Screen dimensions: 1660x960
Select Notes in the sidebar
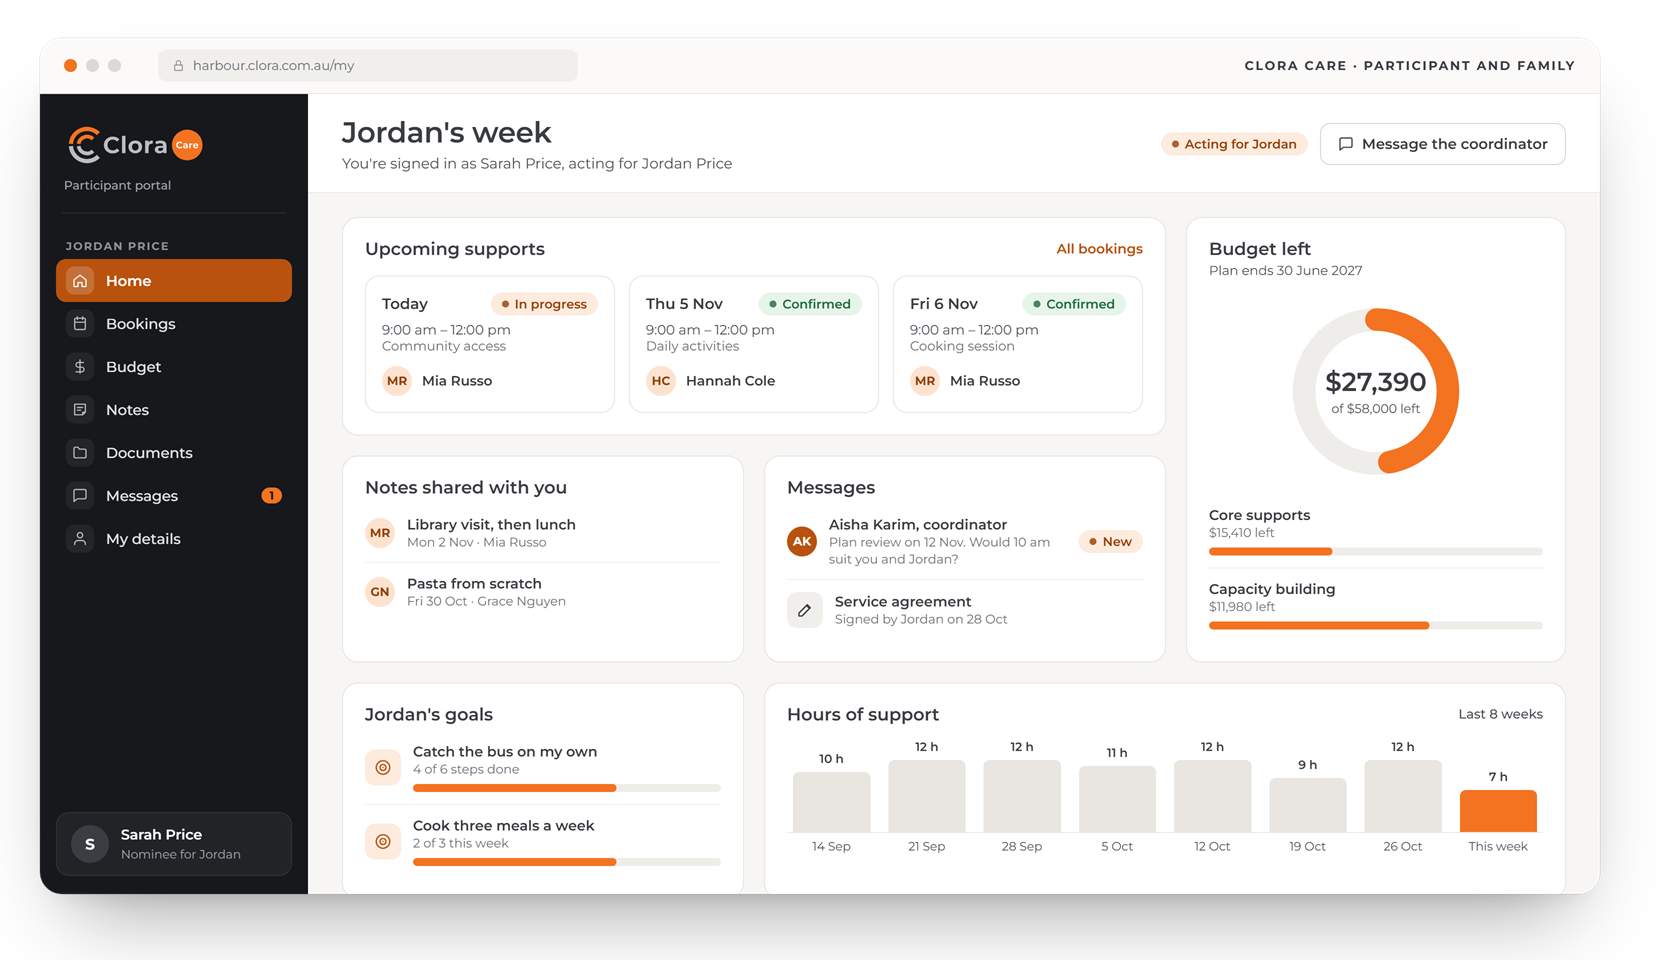(174, 410)
